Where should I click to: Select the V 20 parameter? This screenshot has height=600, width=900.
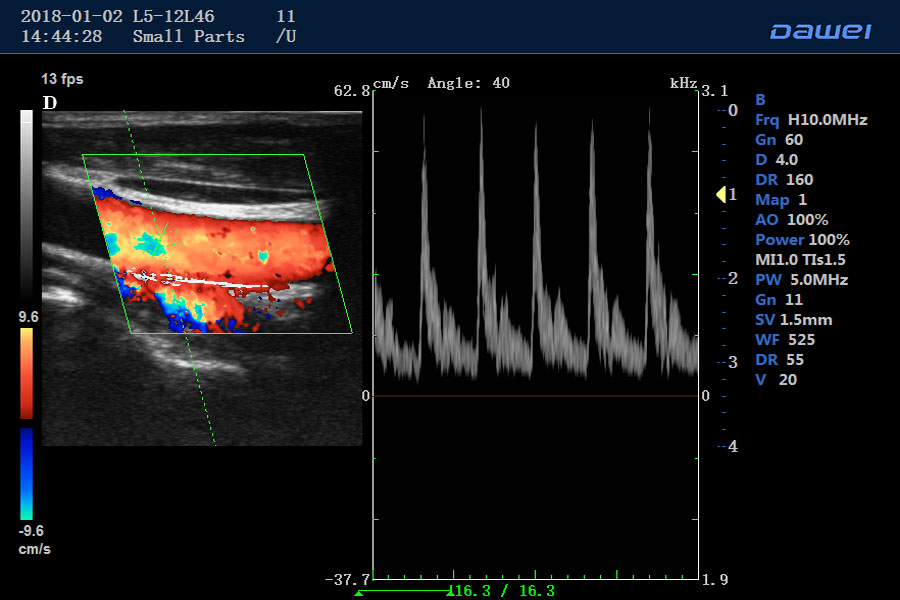776,380
